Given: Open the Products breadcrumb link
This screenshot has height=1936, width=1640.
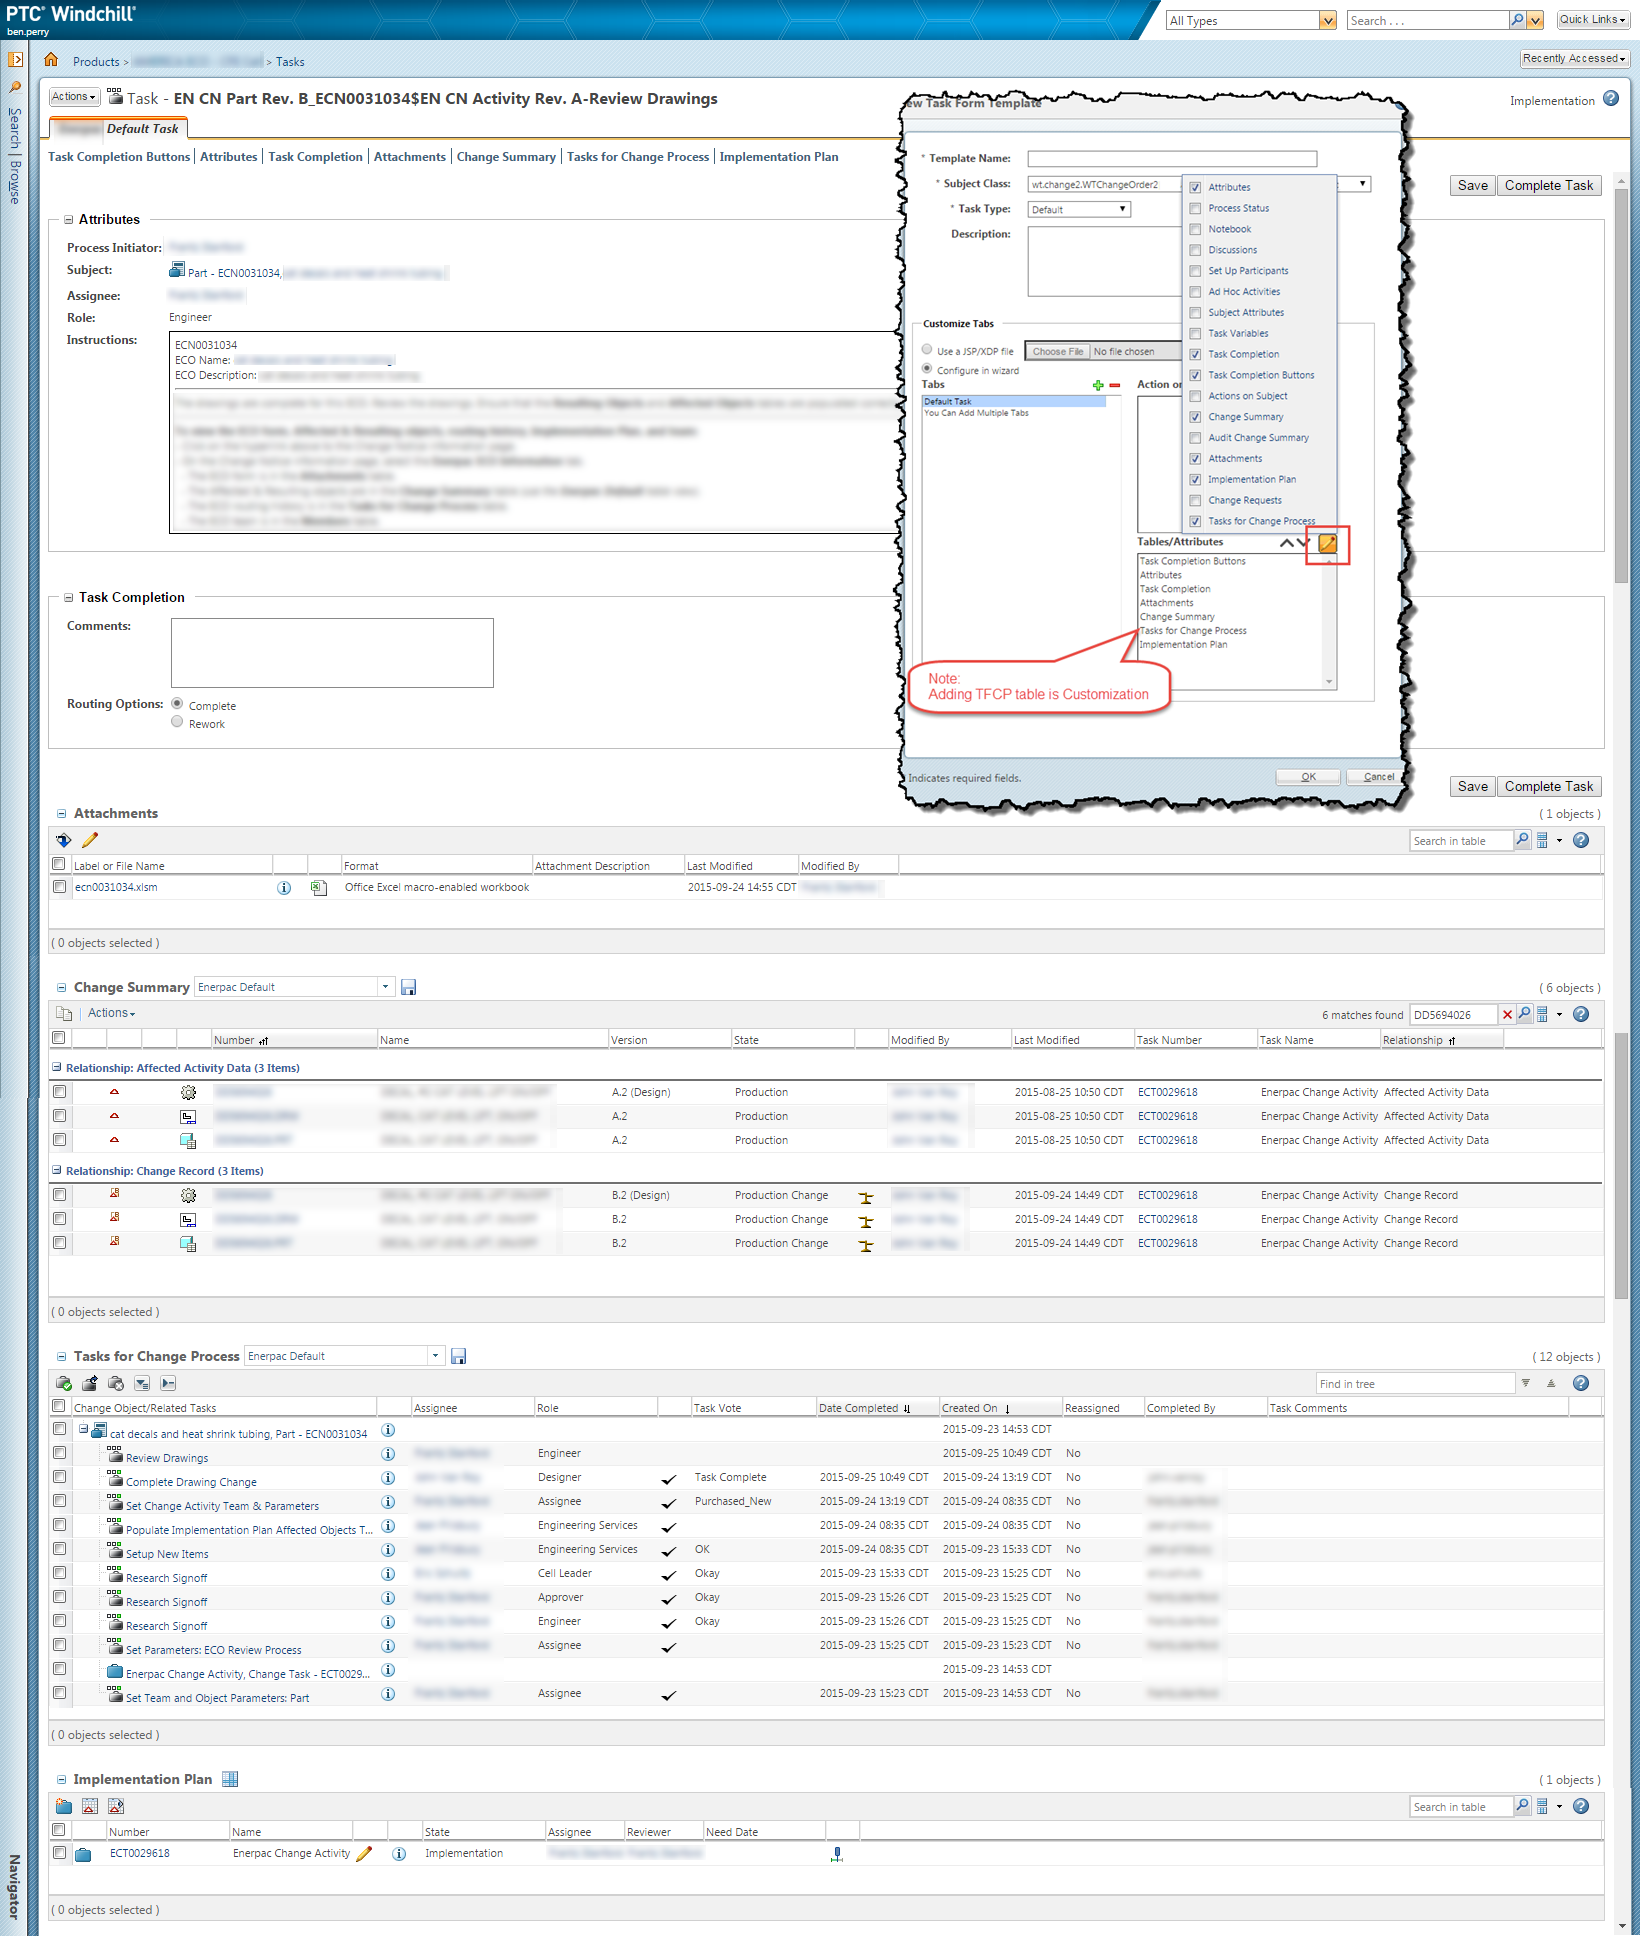Looking at the screenshot, I should click(96, 62).
